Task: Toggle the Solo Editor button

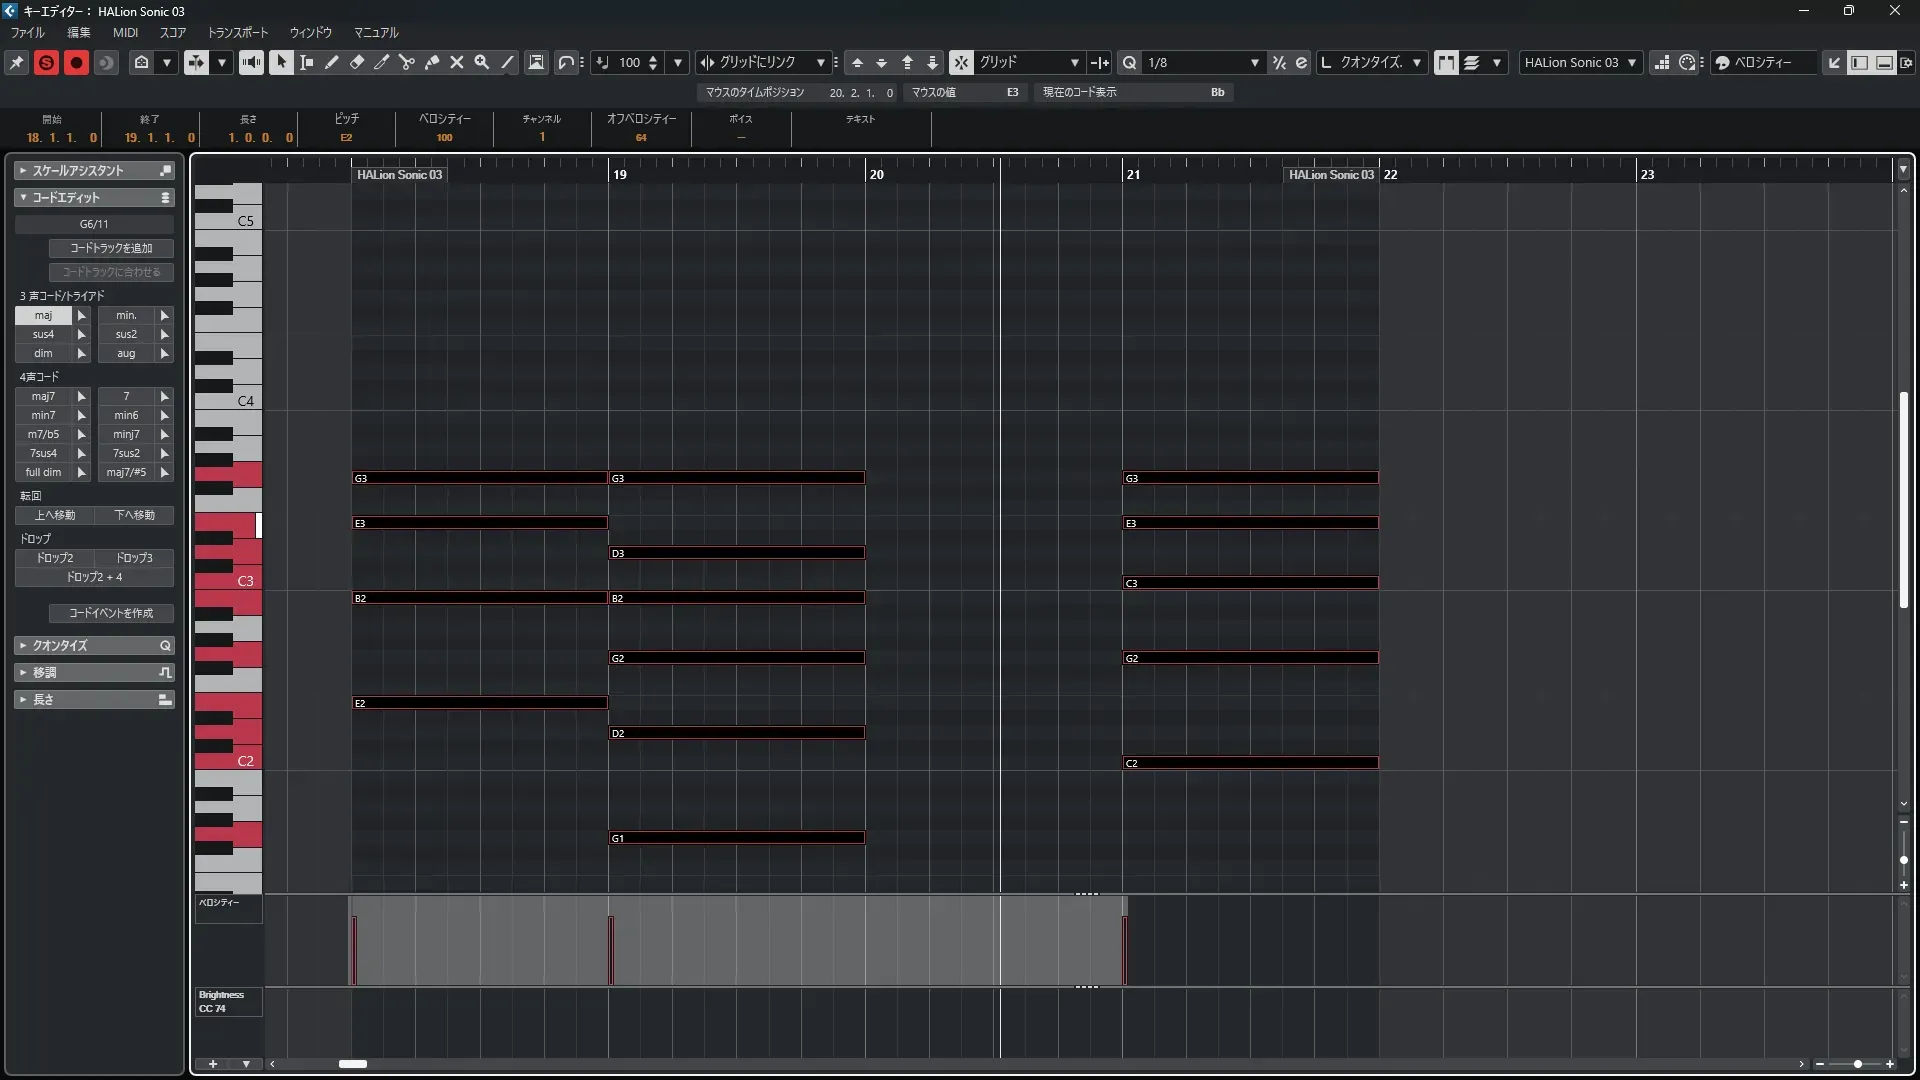Action: 46,62
